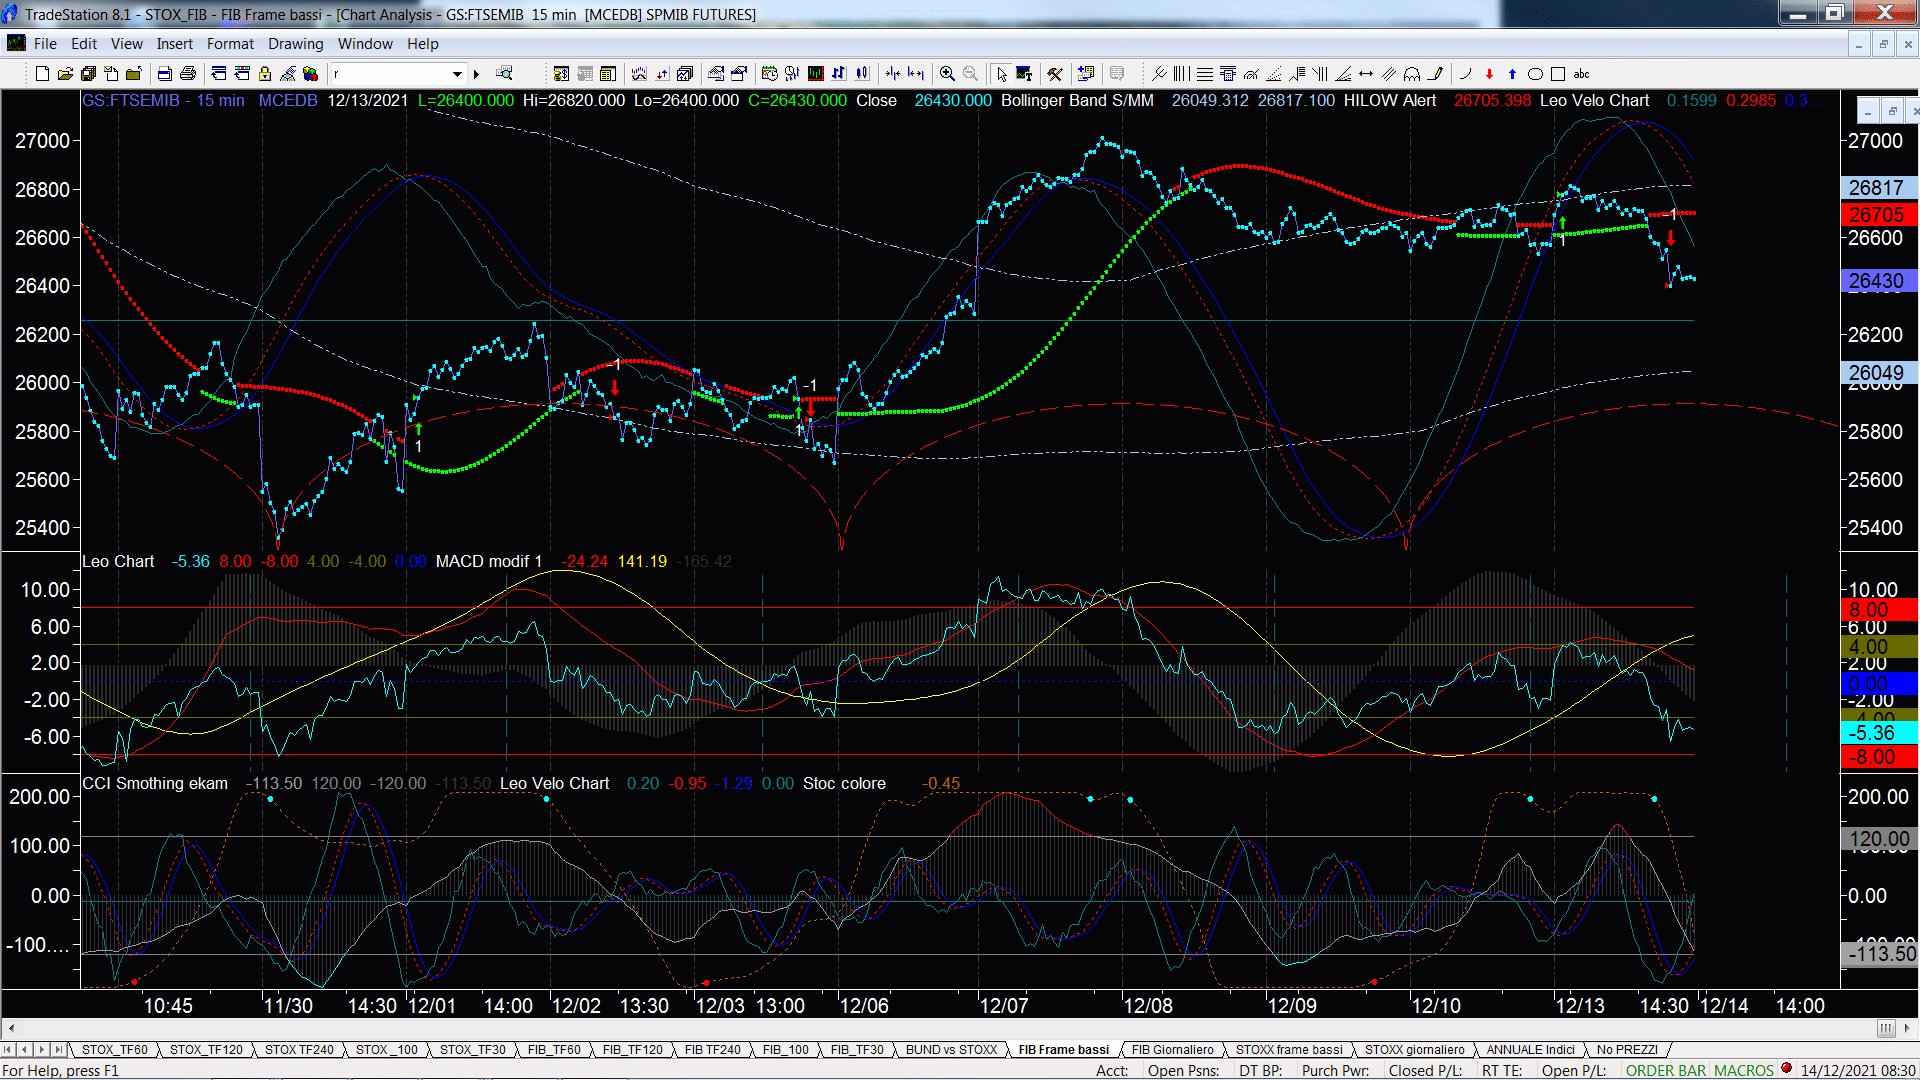Click the insert text on chart icon
1920x1080 pixels.
coord(1025,74)
